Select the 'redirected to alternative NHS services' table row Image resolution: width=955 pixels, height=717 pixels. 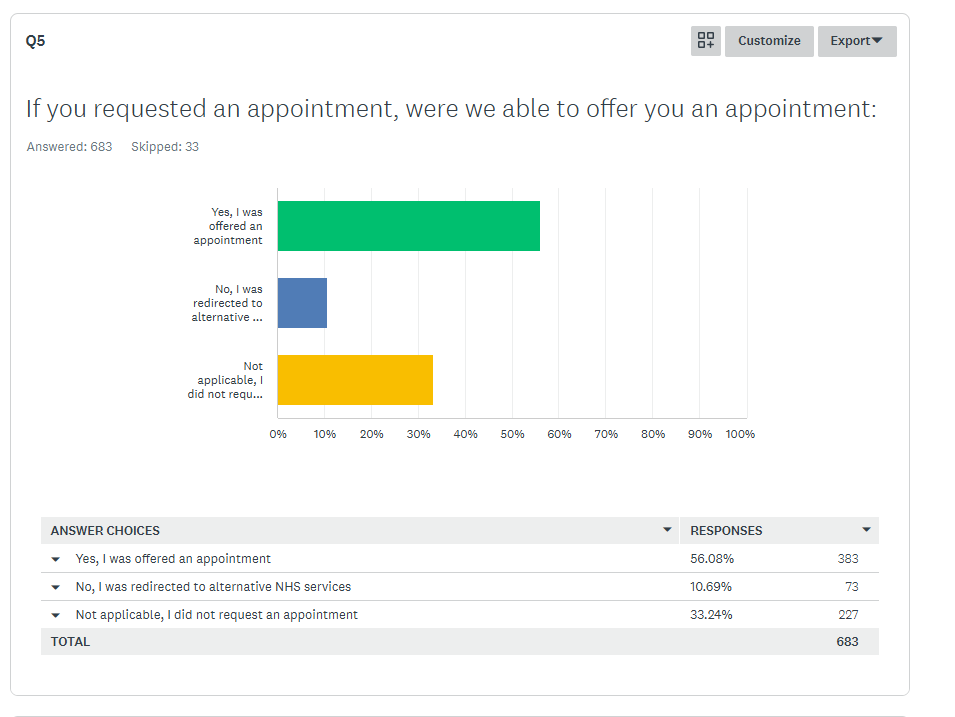213,587
